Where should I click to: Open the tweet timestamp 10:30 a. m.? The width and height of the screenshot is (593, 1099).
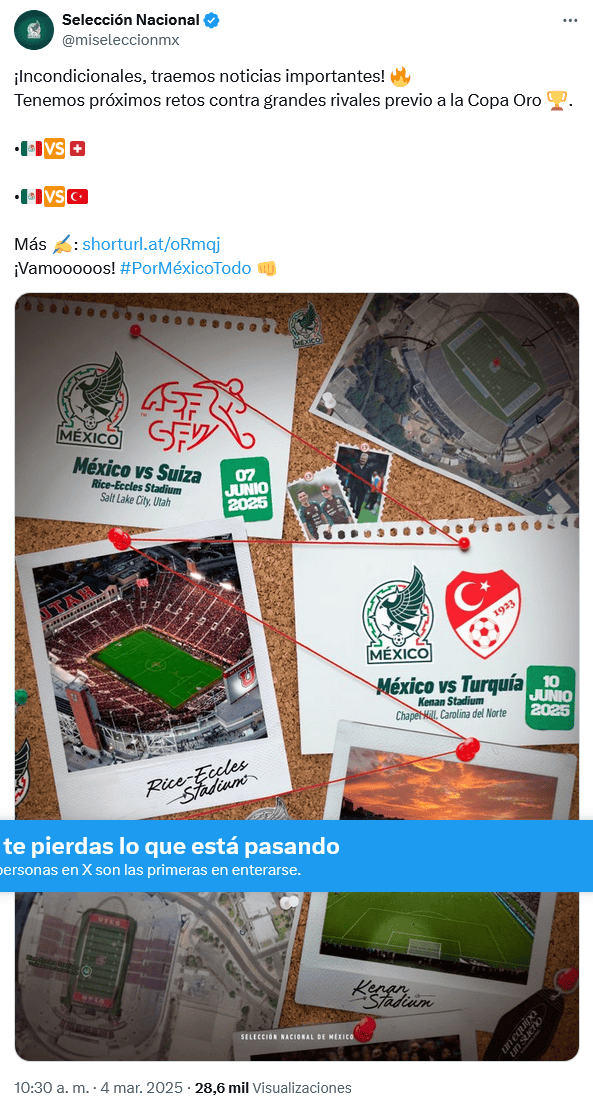[x=51, y=1087]
